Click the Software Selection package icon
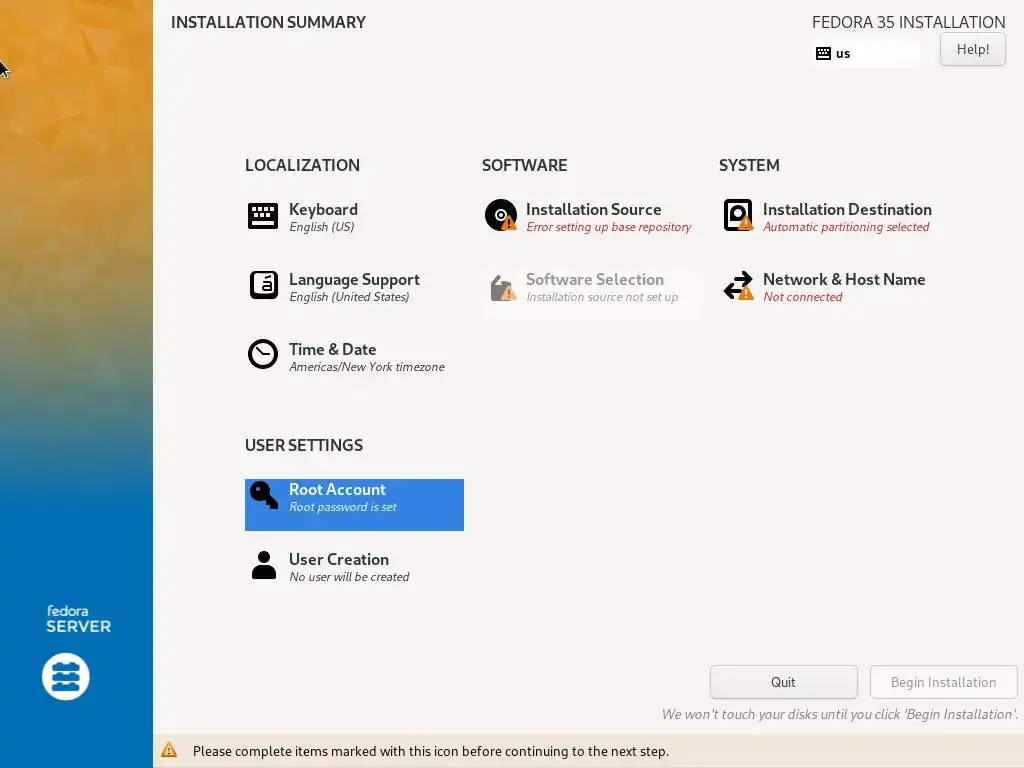Screen dimensions: 1024x768 (503, 288)
